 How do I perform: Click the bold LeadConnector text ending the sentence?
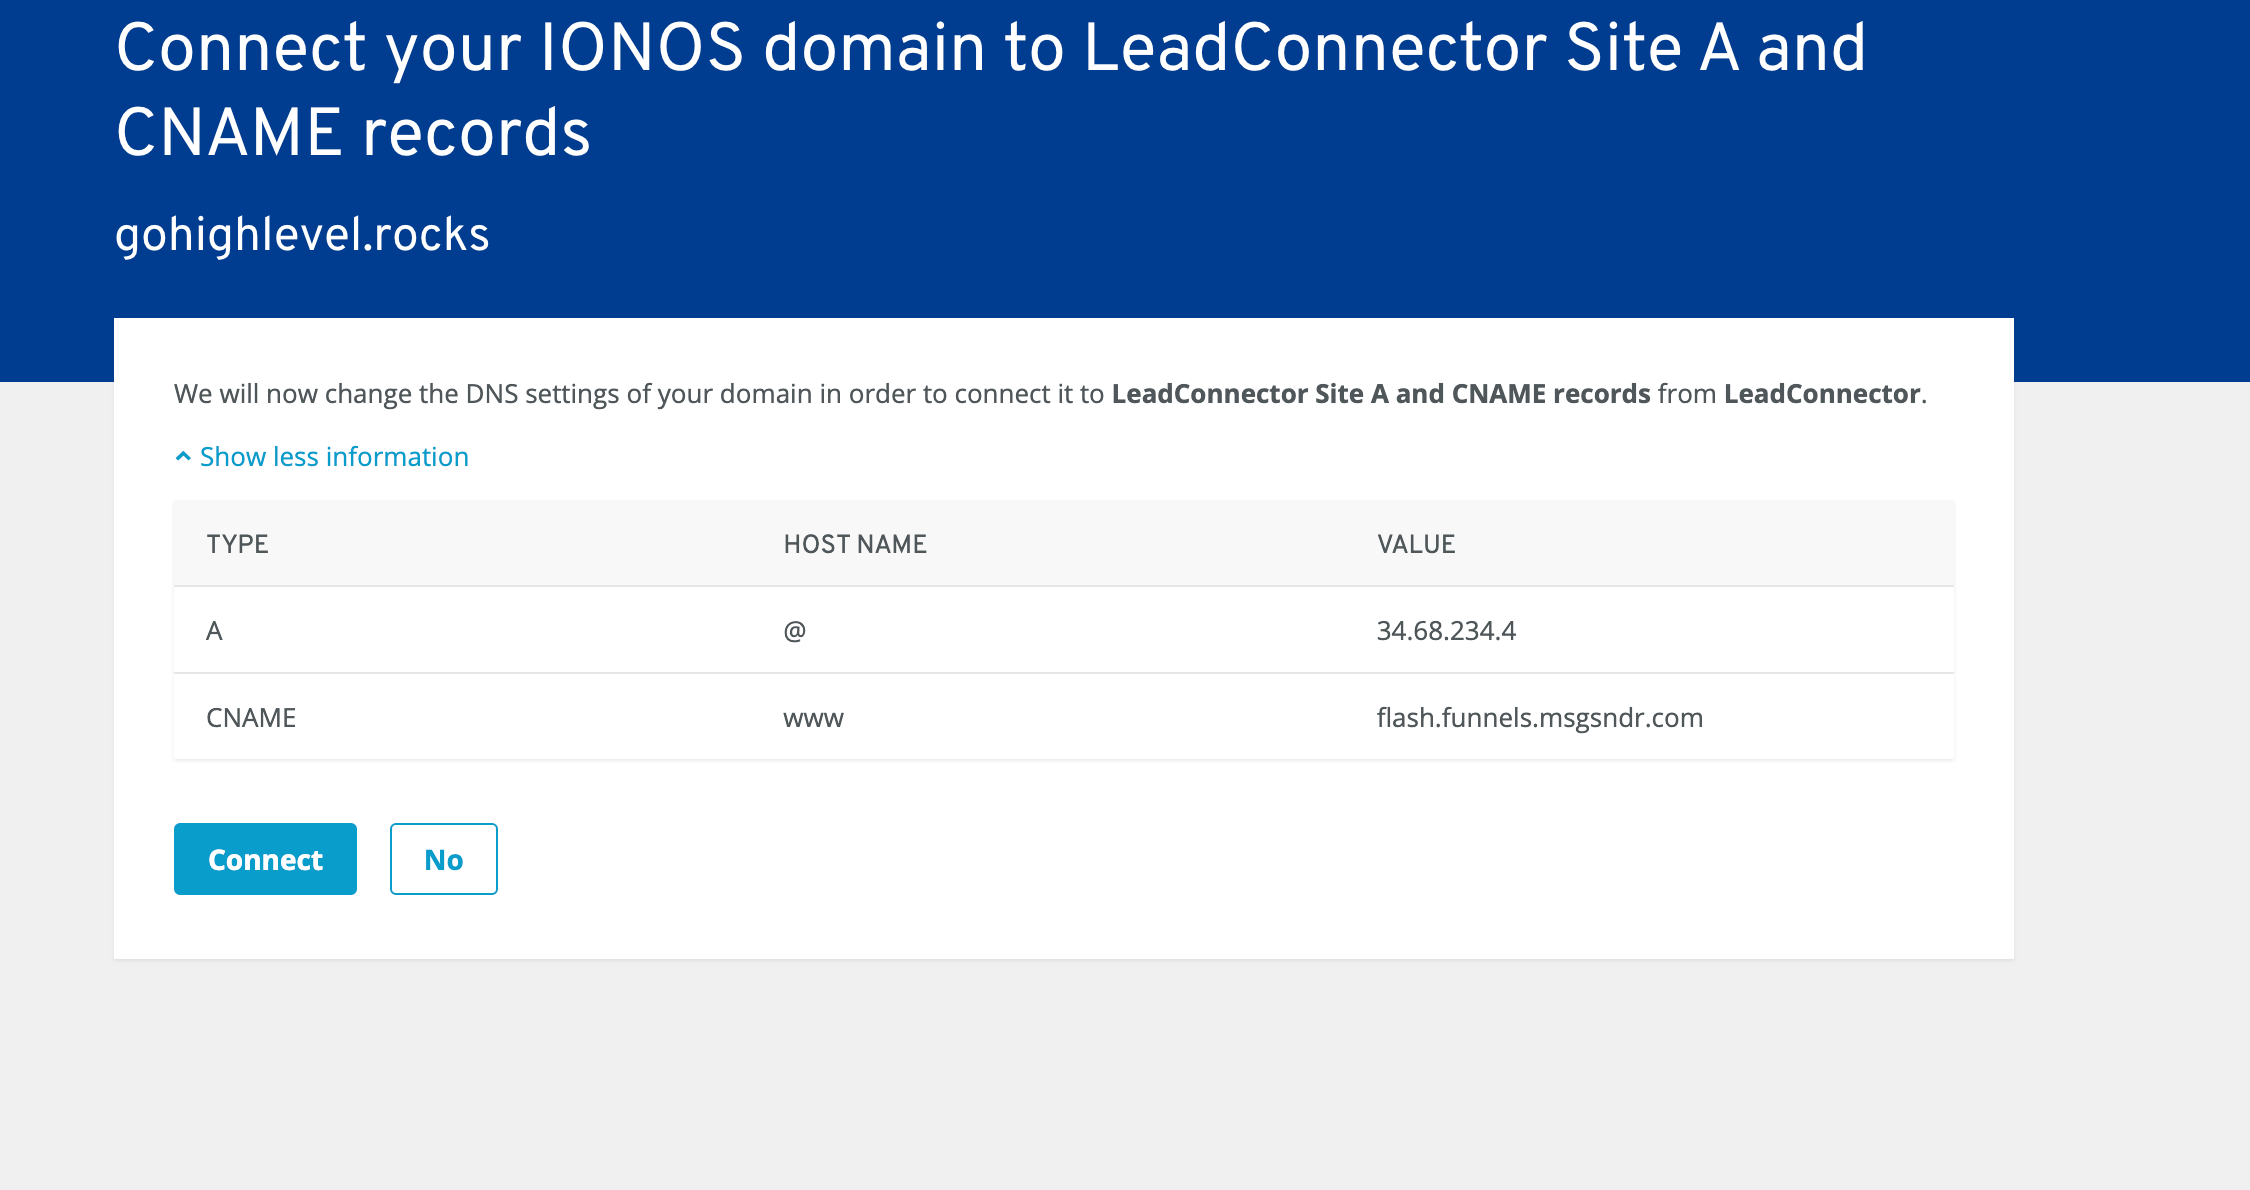tap(1822, 394)
